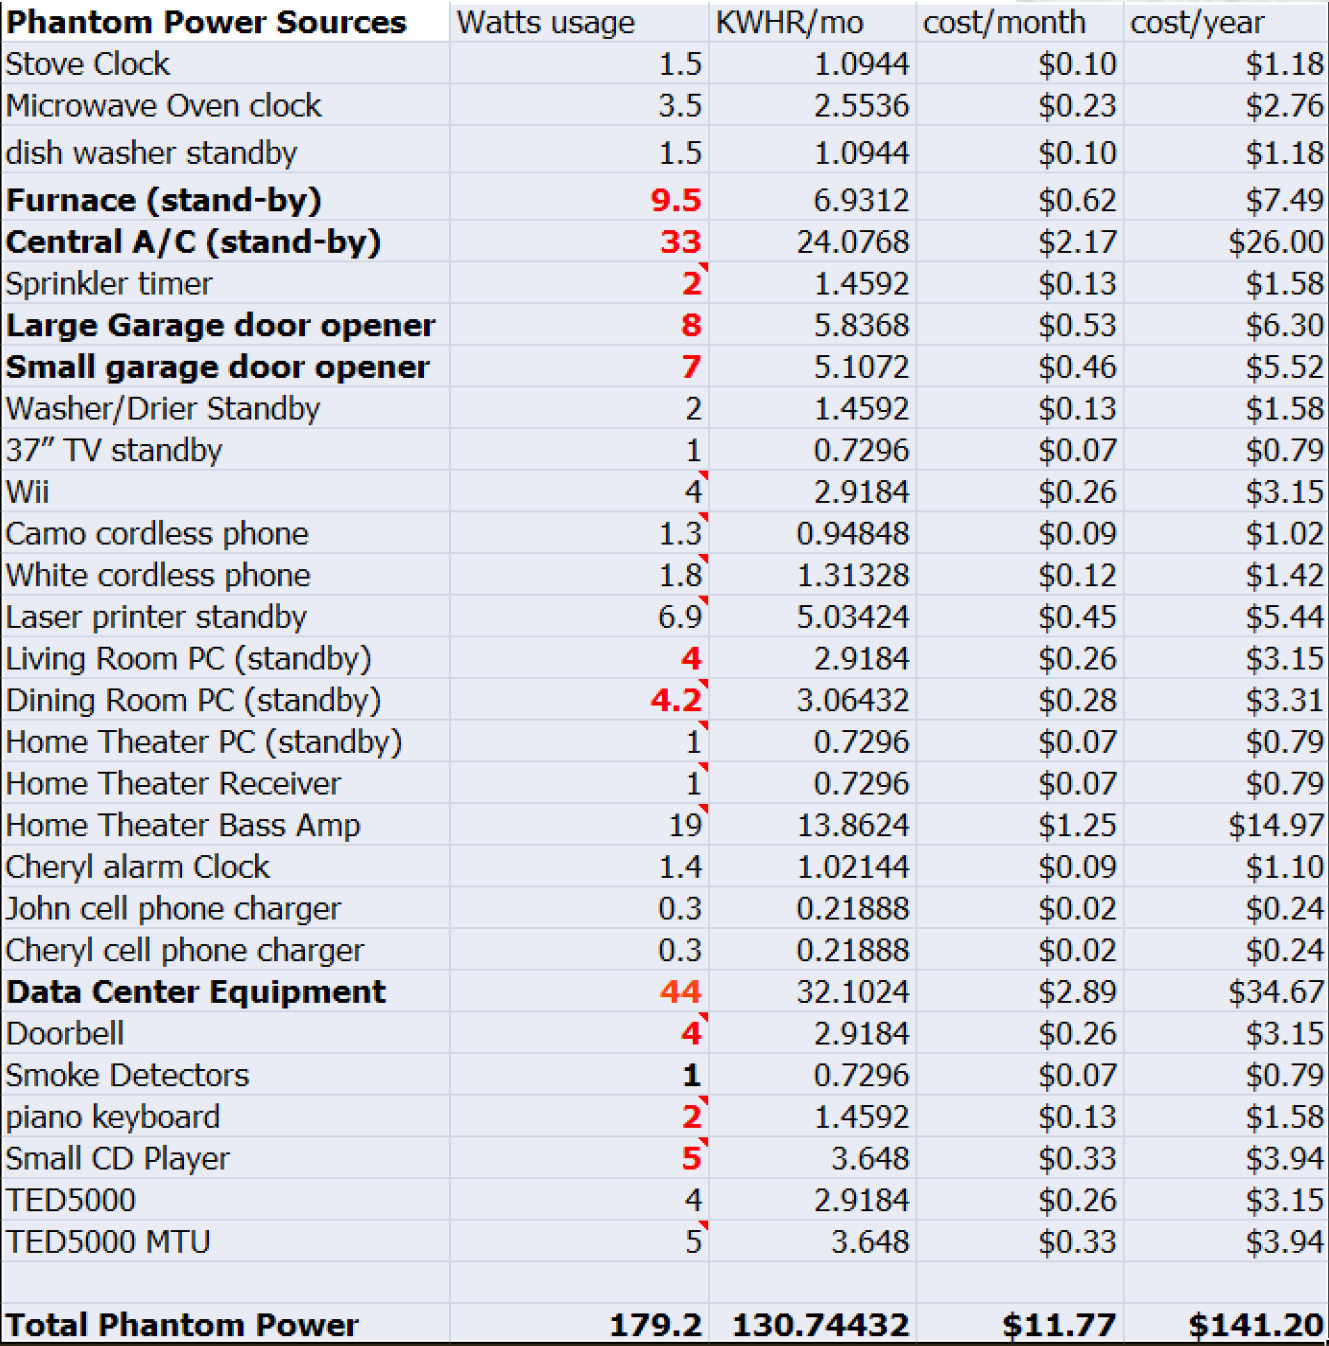Click the Smoke Detectors cell

[x=127, y=1075]
